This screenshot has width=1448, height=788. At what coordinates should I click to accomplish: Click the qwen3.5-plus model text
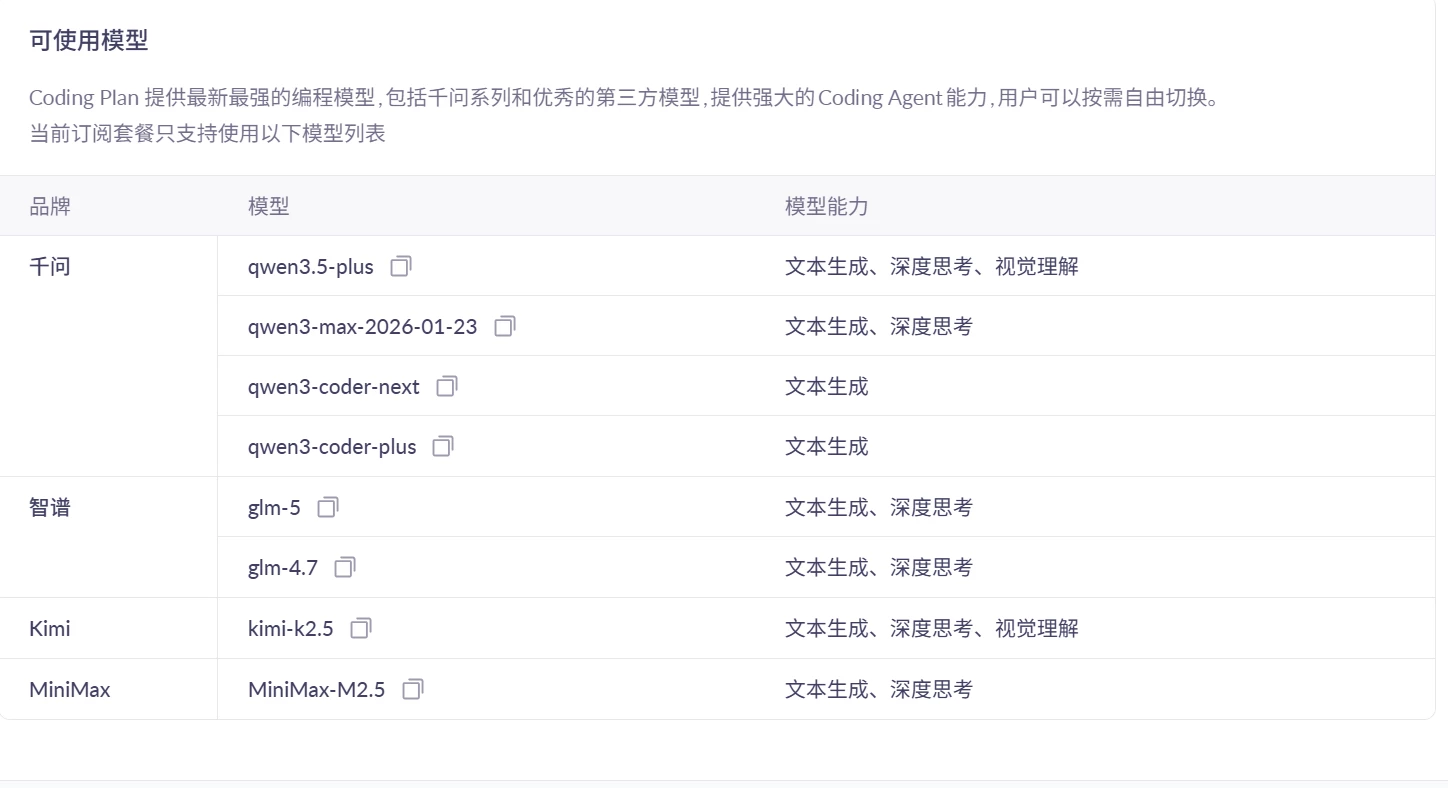coord(310,267)
